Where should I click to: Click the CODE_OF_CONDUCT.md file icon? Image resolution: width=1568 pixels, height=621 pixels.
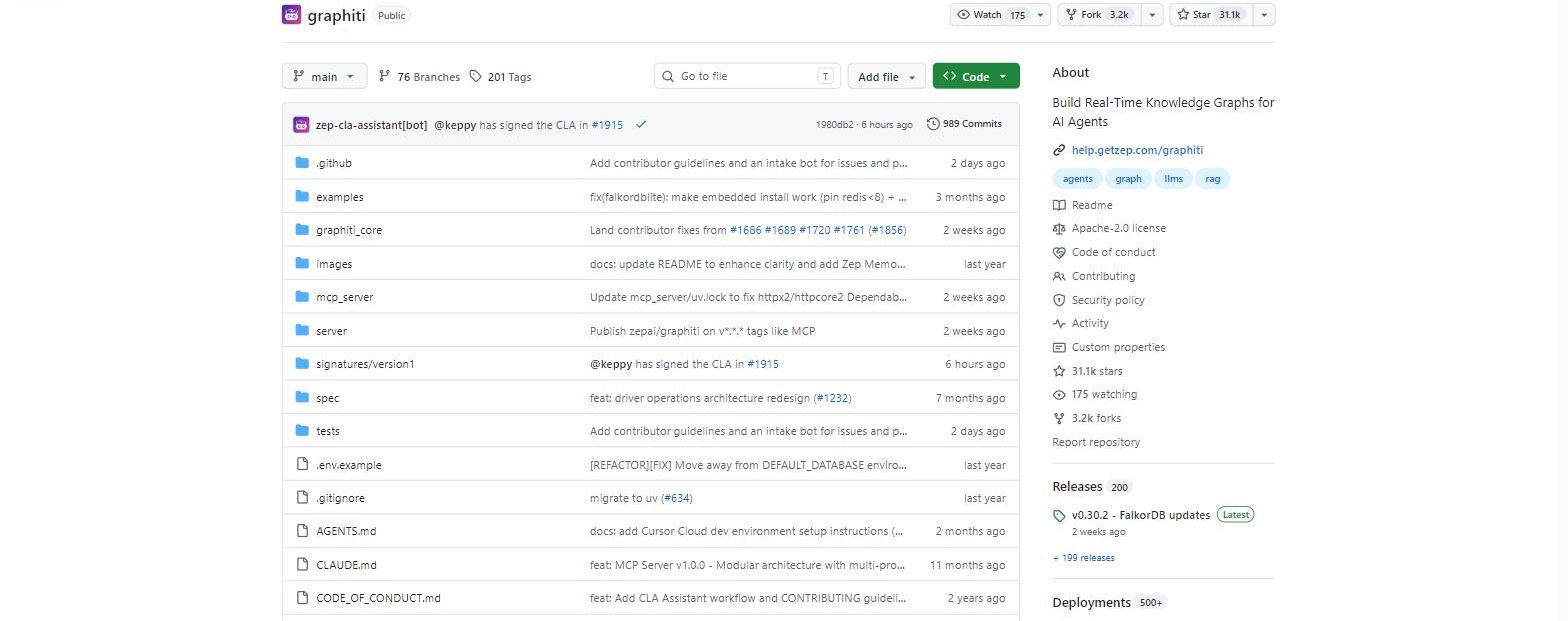click(x=302, y=599)
